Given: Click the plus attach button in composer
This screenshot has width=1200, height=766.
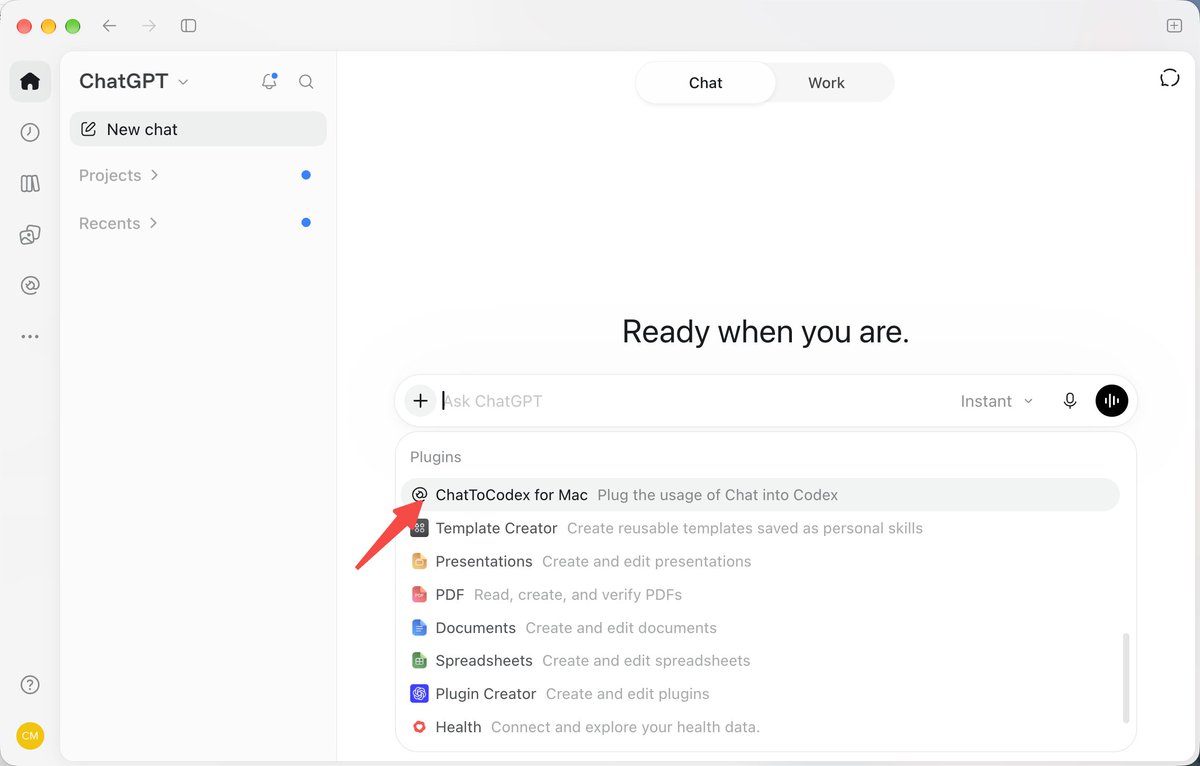Looking at the screenshot, I should 420,401.
